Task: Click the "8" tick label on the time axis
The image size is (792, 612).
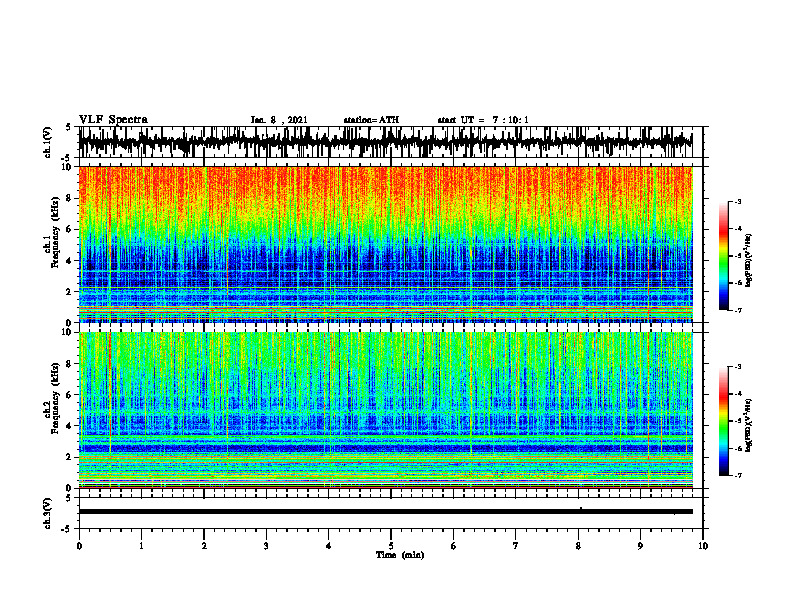Action: pos(578,546)
